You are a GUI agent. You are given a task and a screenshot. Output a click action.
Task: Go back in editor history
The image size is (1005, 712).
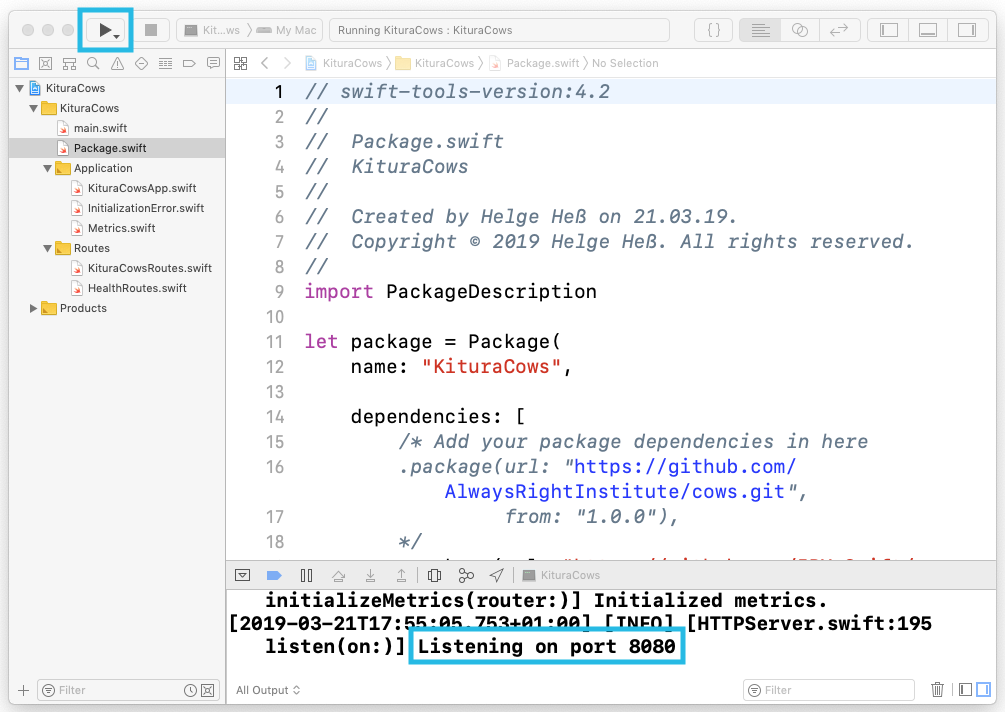click(265, 63)
